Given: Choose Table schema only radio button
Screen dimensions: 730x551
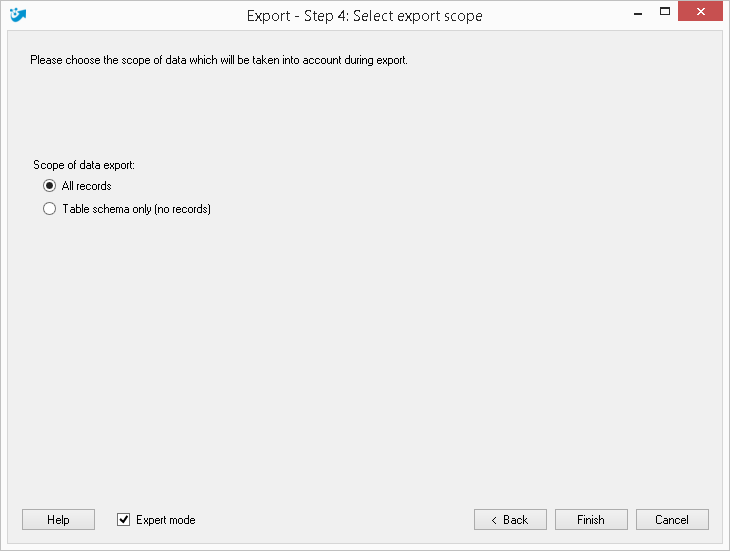Looking at the screenshot, I should pyautogui.click(x=49, y=208).
